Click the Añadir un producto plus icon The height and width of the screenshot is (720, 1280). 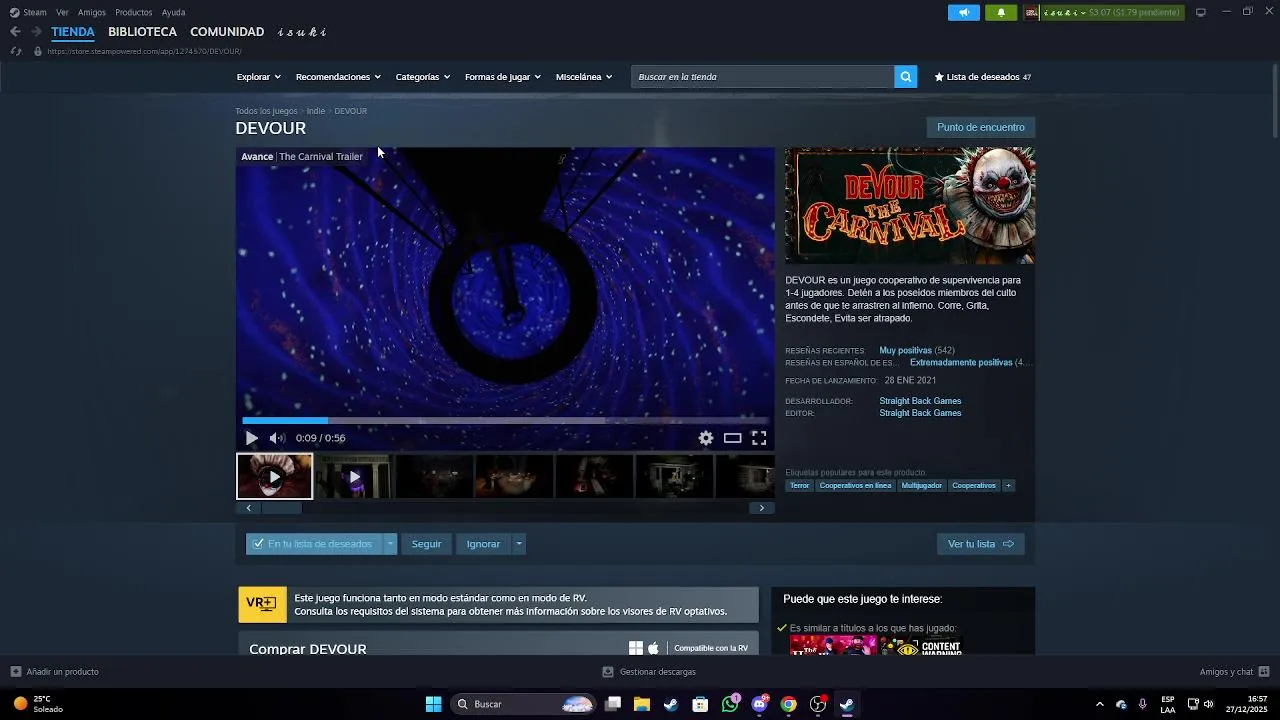[15, 672]
